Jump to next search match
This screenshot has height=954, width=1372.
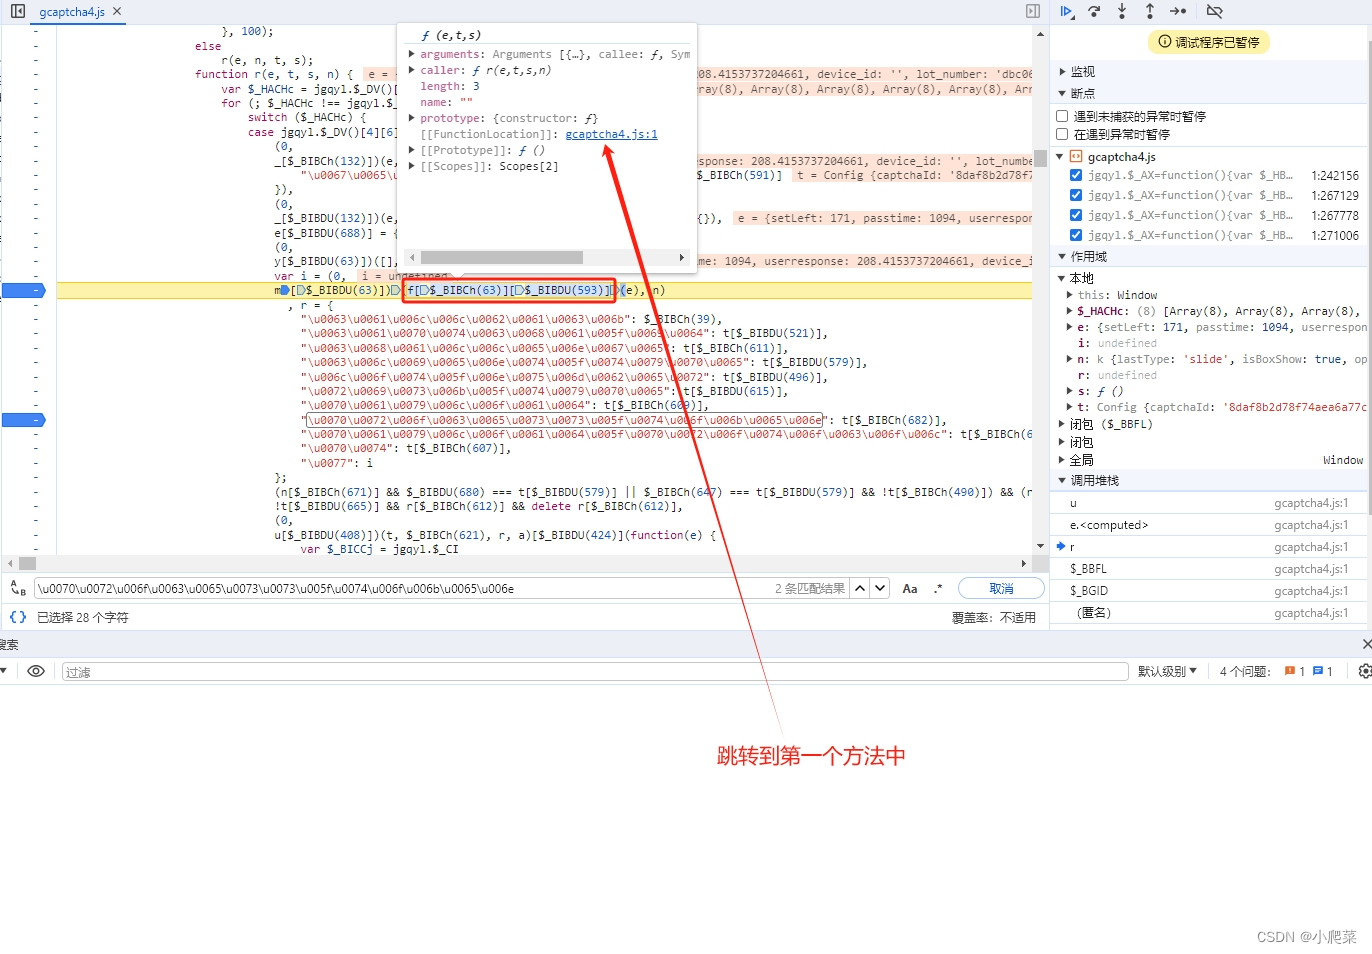pyautogui.click(x=880, y=588)
